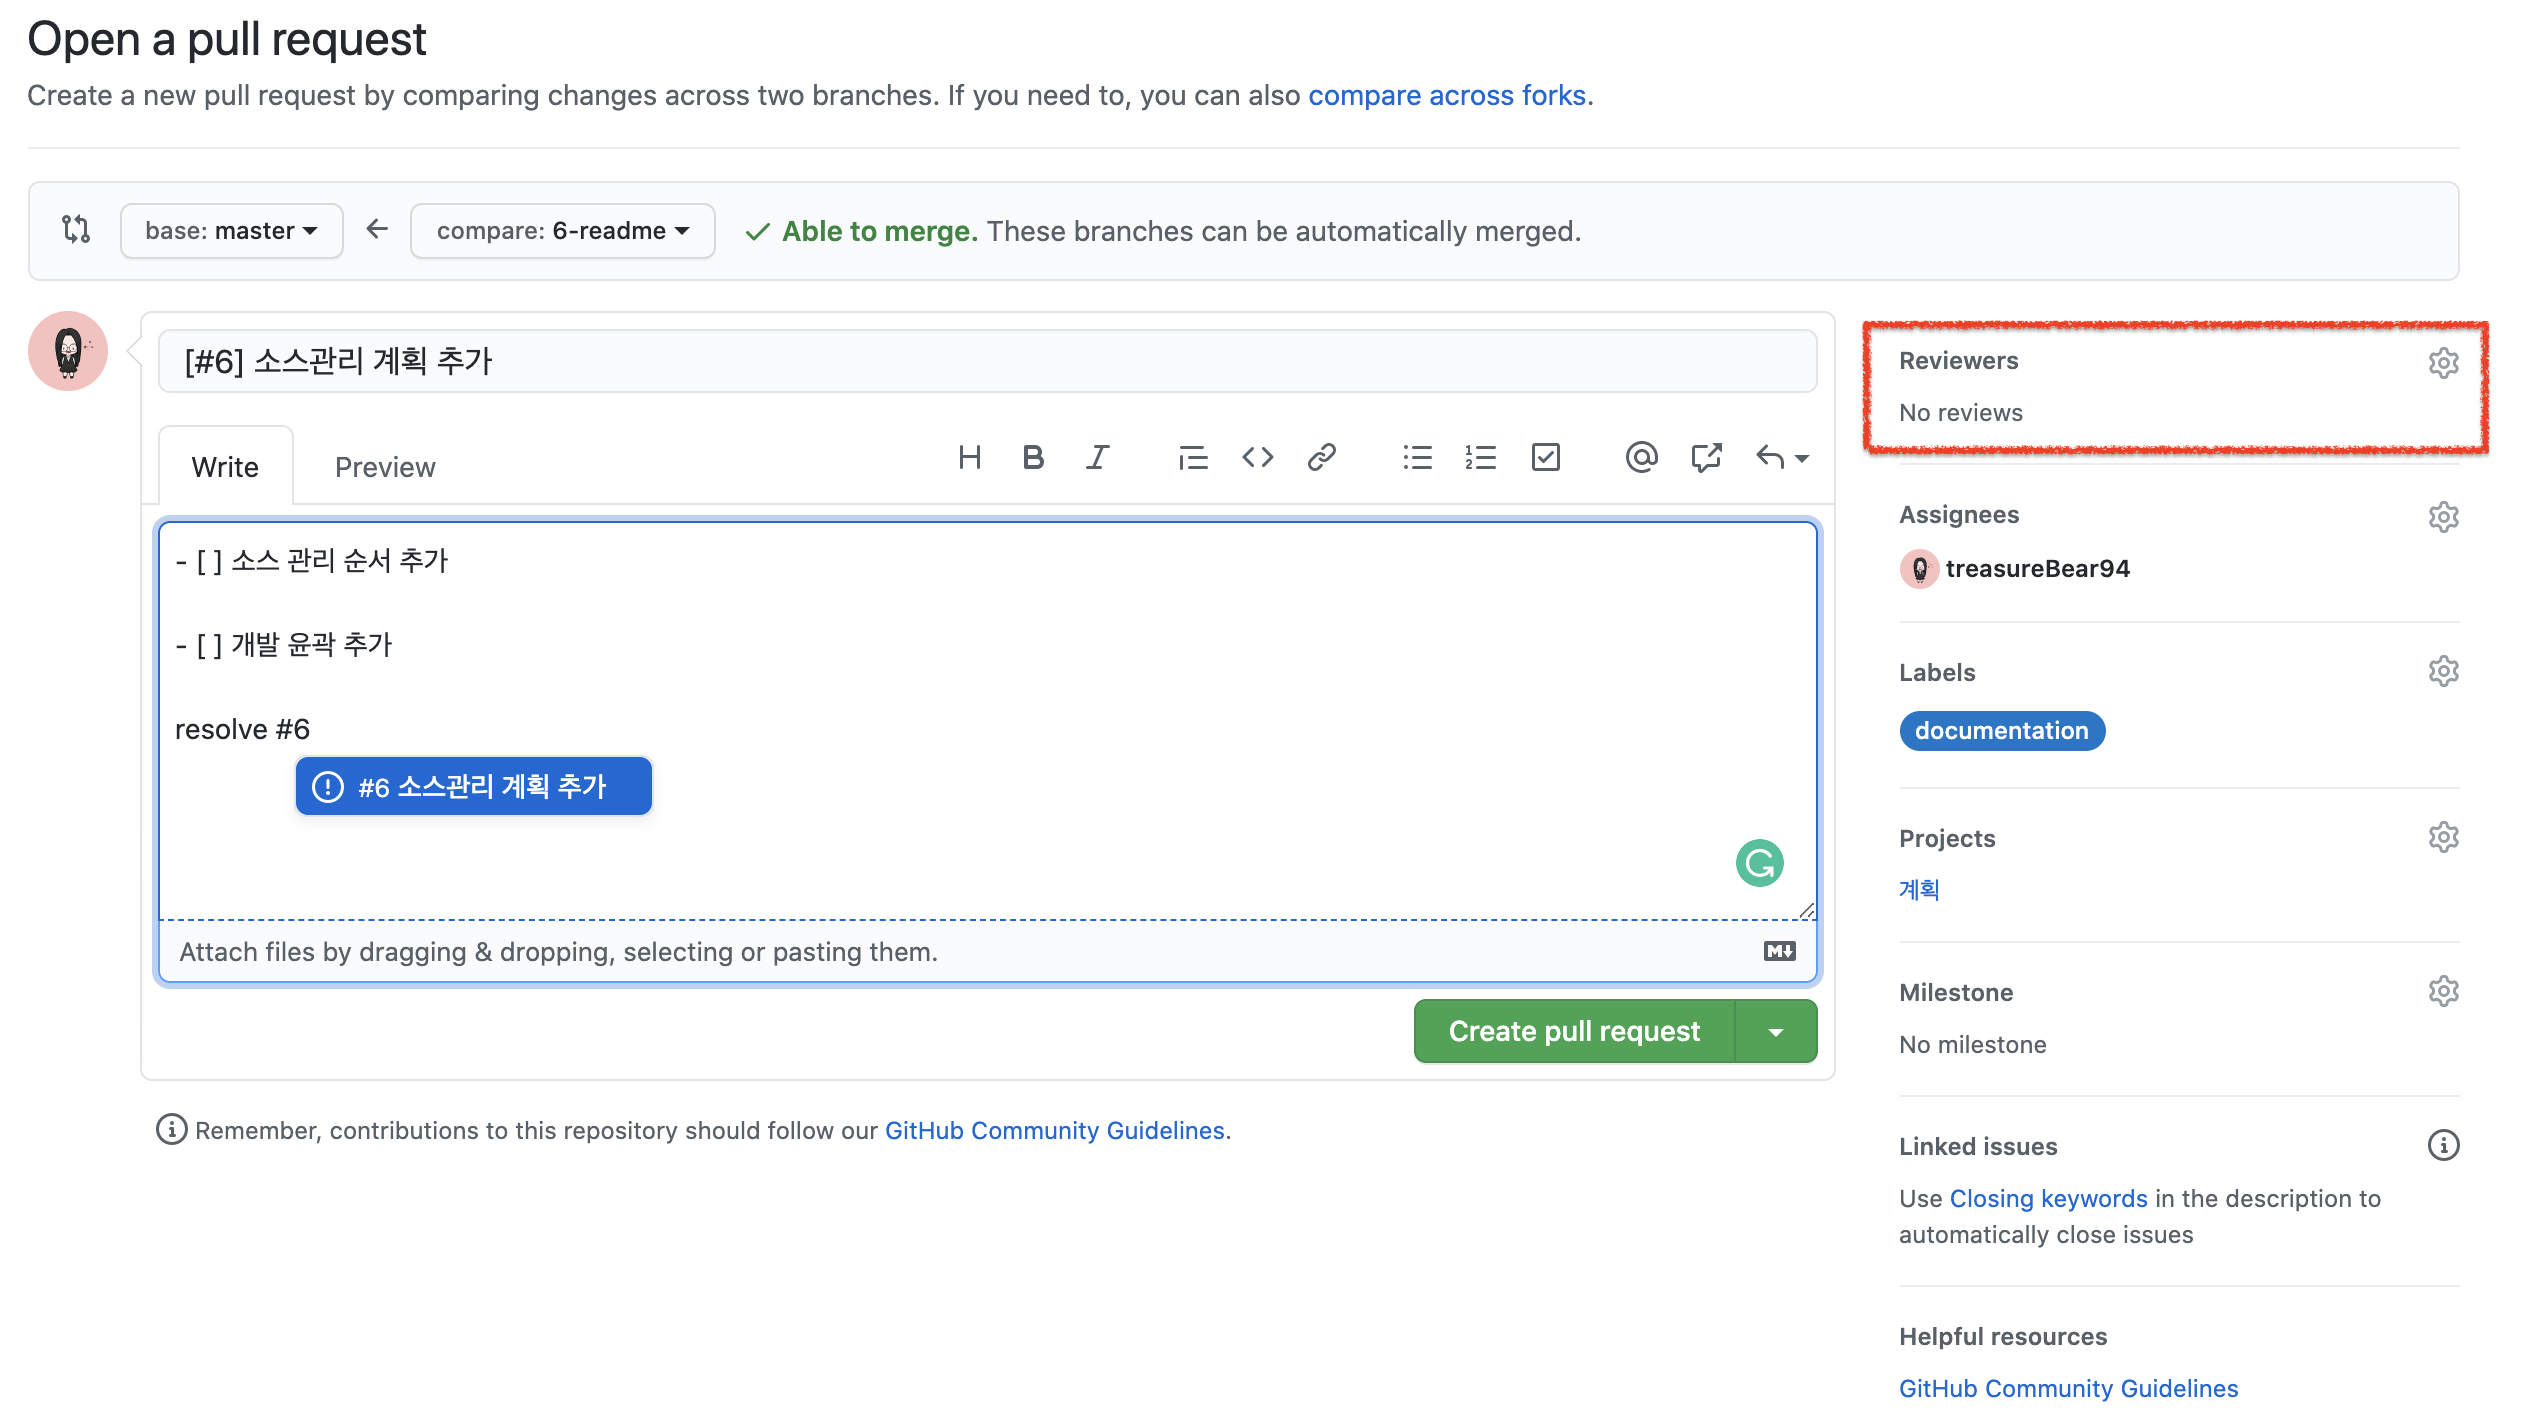2528x1428 pixels.
Task: Switch to the Write tab
Action: tap(225, 467)
